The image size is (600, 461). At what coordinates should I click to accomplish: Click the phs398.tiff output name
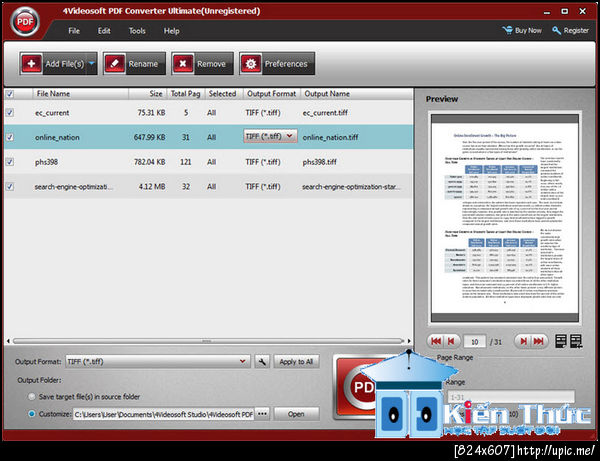point(320,162)
